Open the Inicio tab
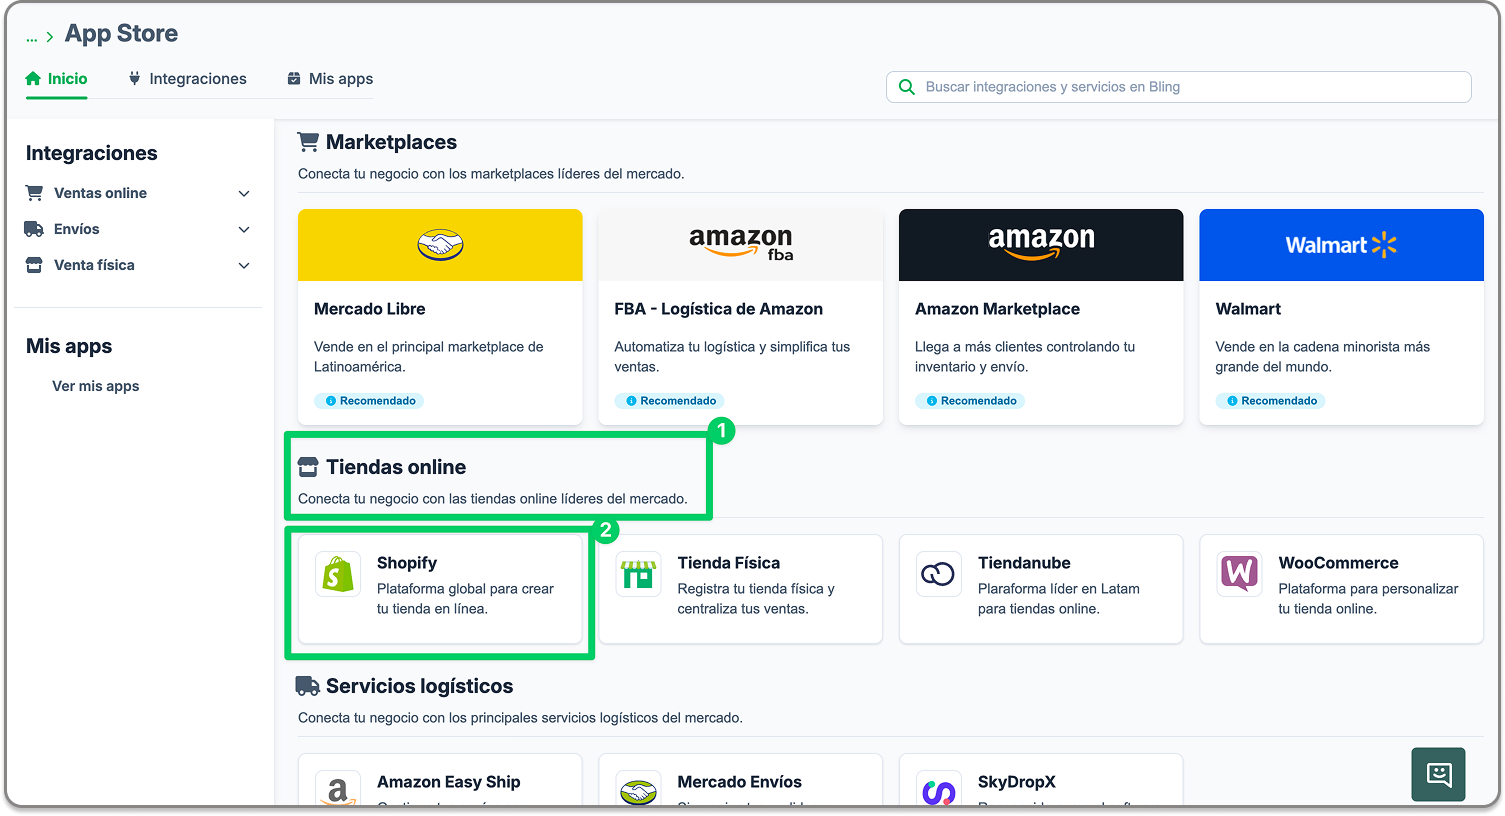Image resolution: width=1505 pixels, height=816 pixels. point(57,79)
